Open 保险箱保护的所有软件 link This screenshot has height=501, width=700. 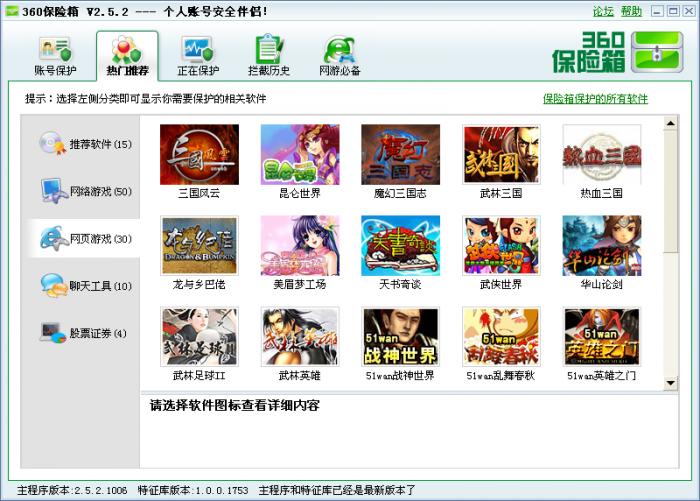click(595, 99)
